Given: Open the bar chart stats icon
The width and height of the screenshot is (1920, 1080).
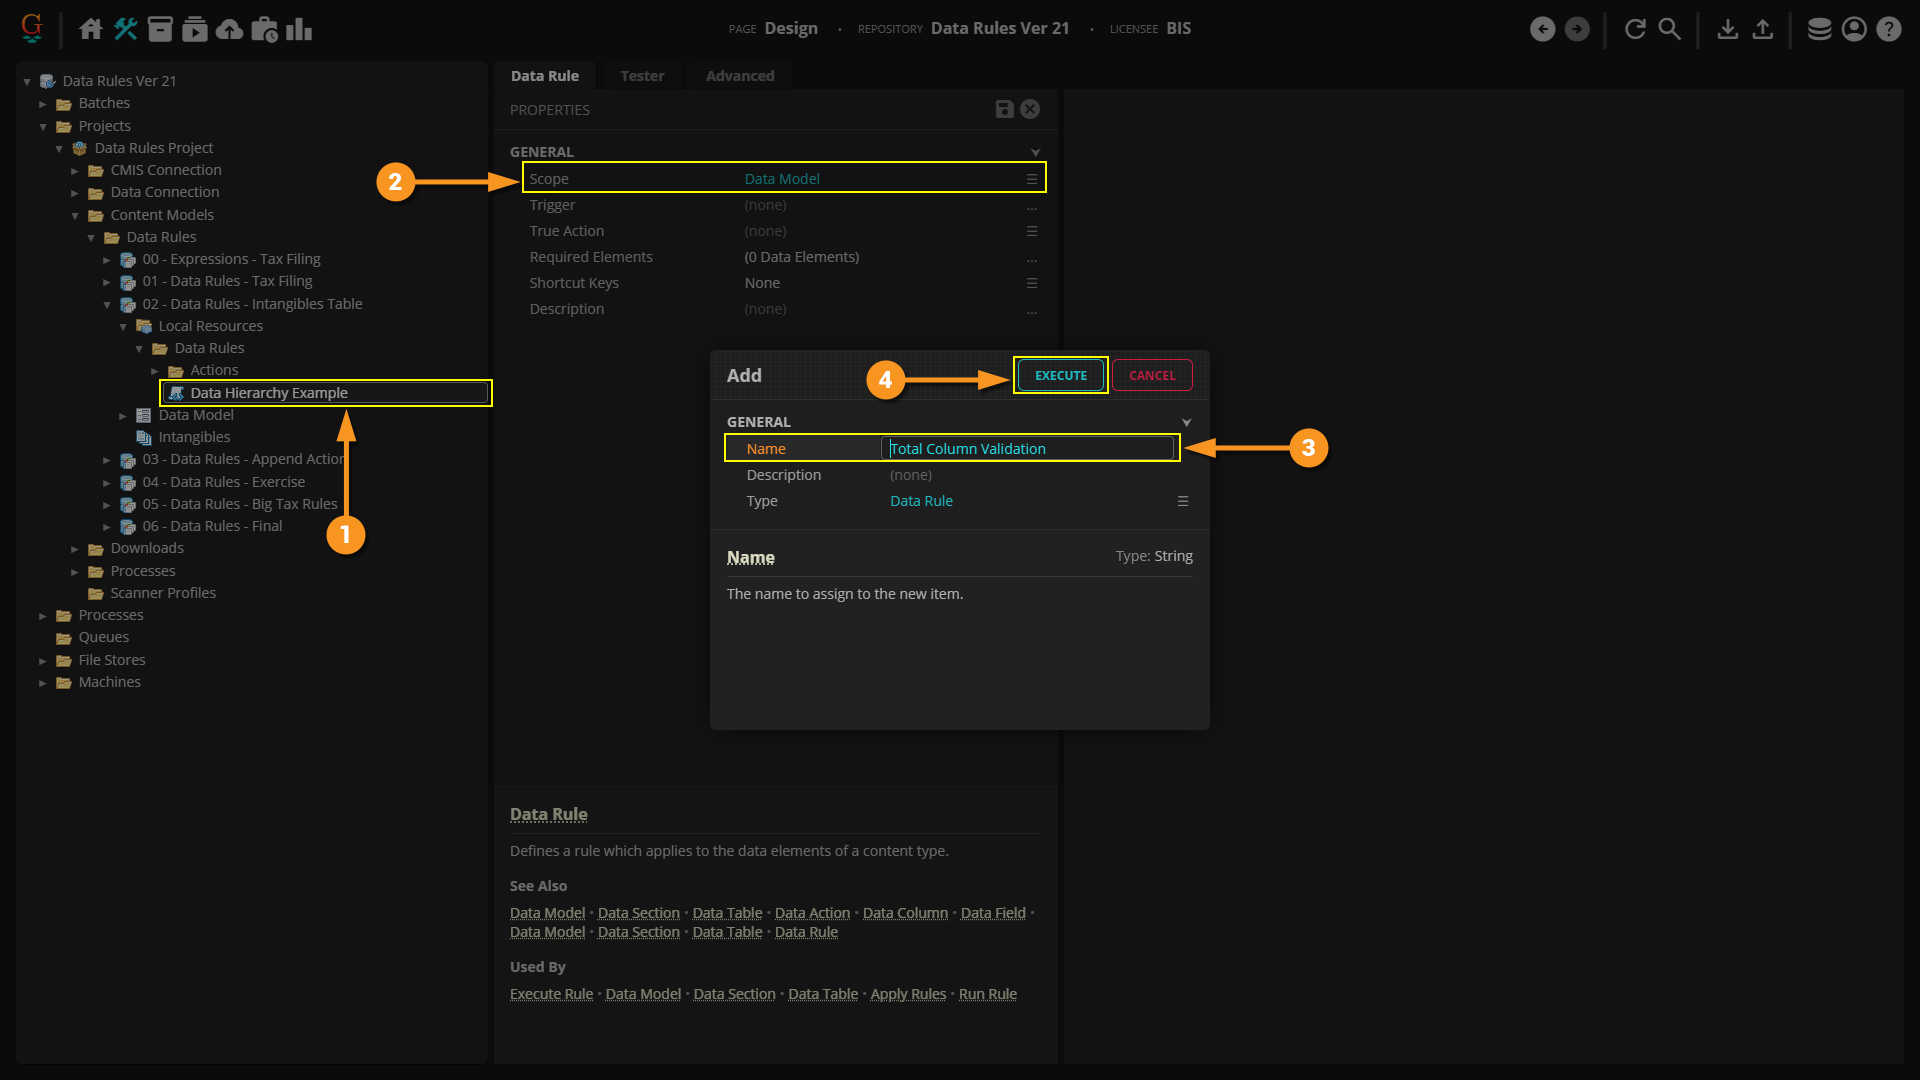Looking at the screenshot, I should pyautogui.click(x=298, y=29).
